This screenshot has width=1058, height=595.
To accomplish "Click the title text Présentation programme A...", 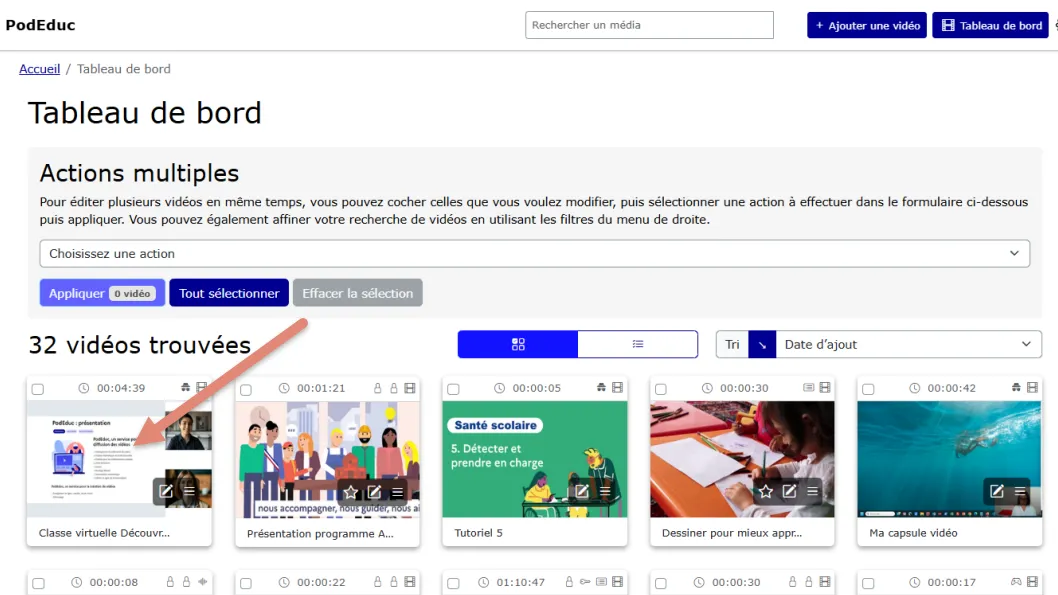I will 320,534.
